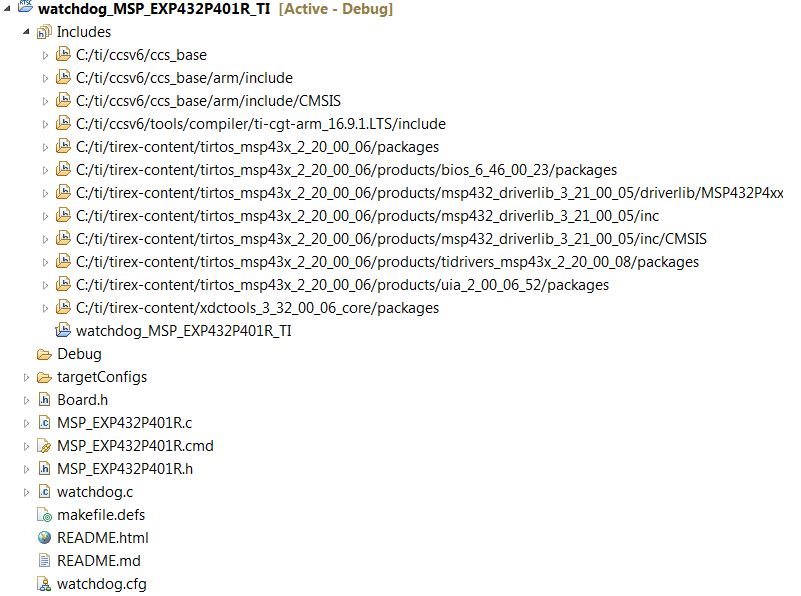The height and width of the screenshot is (596, 801).
Task: Click the watchdog.cfg configuration file icon
Action: [44, 584]
